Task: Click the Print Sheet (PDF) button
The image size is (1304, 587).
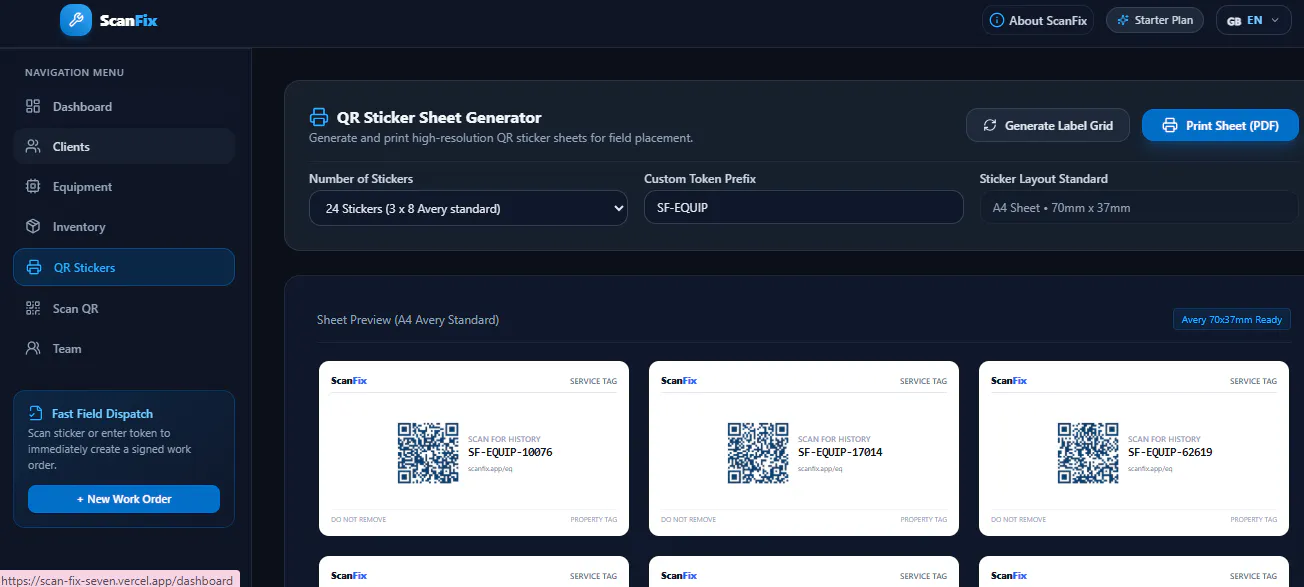Action: 1220,125
